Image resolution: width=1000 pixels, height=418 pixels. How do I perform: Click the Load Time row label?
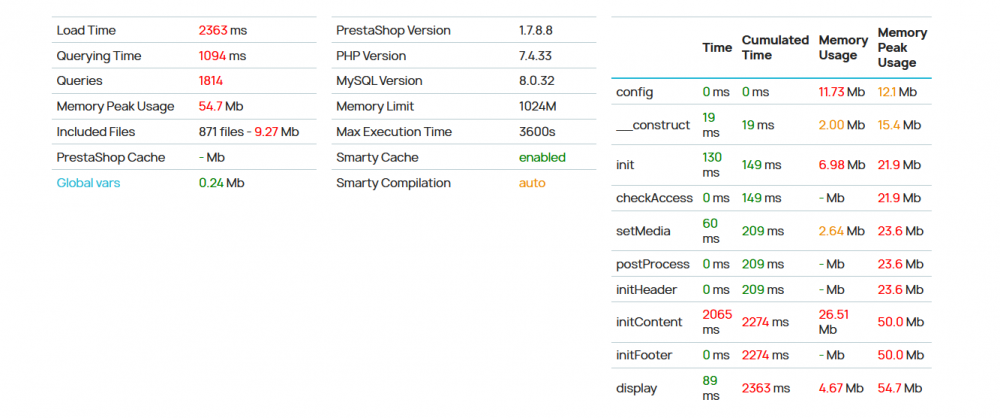click(x=85, y=31)
